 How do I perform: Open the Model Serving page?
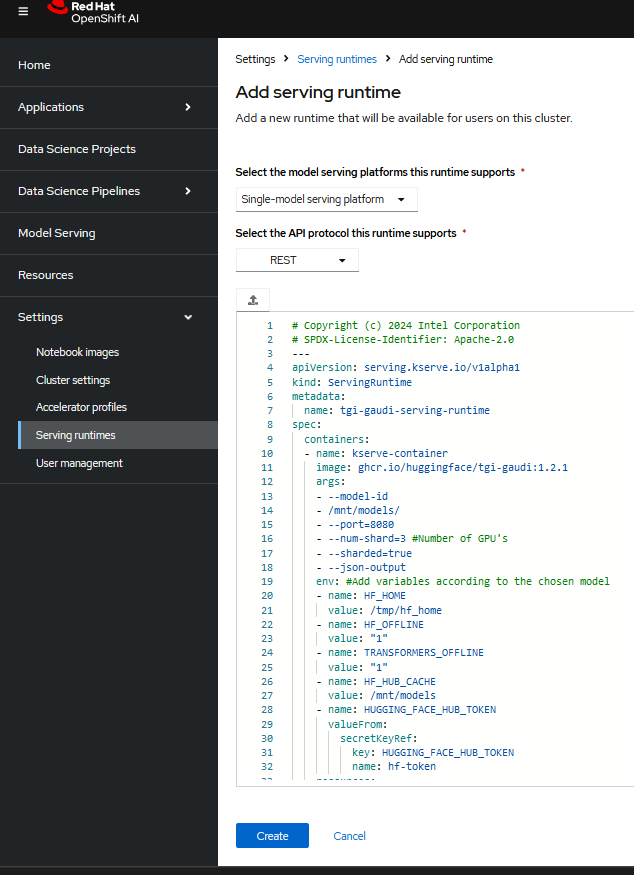tap(57, 233)
